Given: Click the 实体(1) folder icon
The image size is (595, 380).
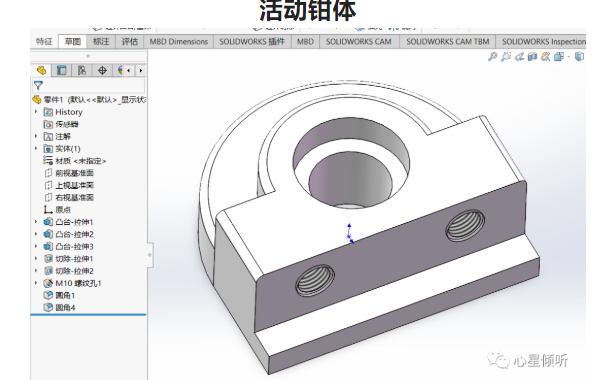Looking at the screenshot, I should point(48,148).
